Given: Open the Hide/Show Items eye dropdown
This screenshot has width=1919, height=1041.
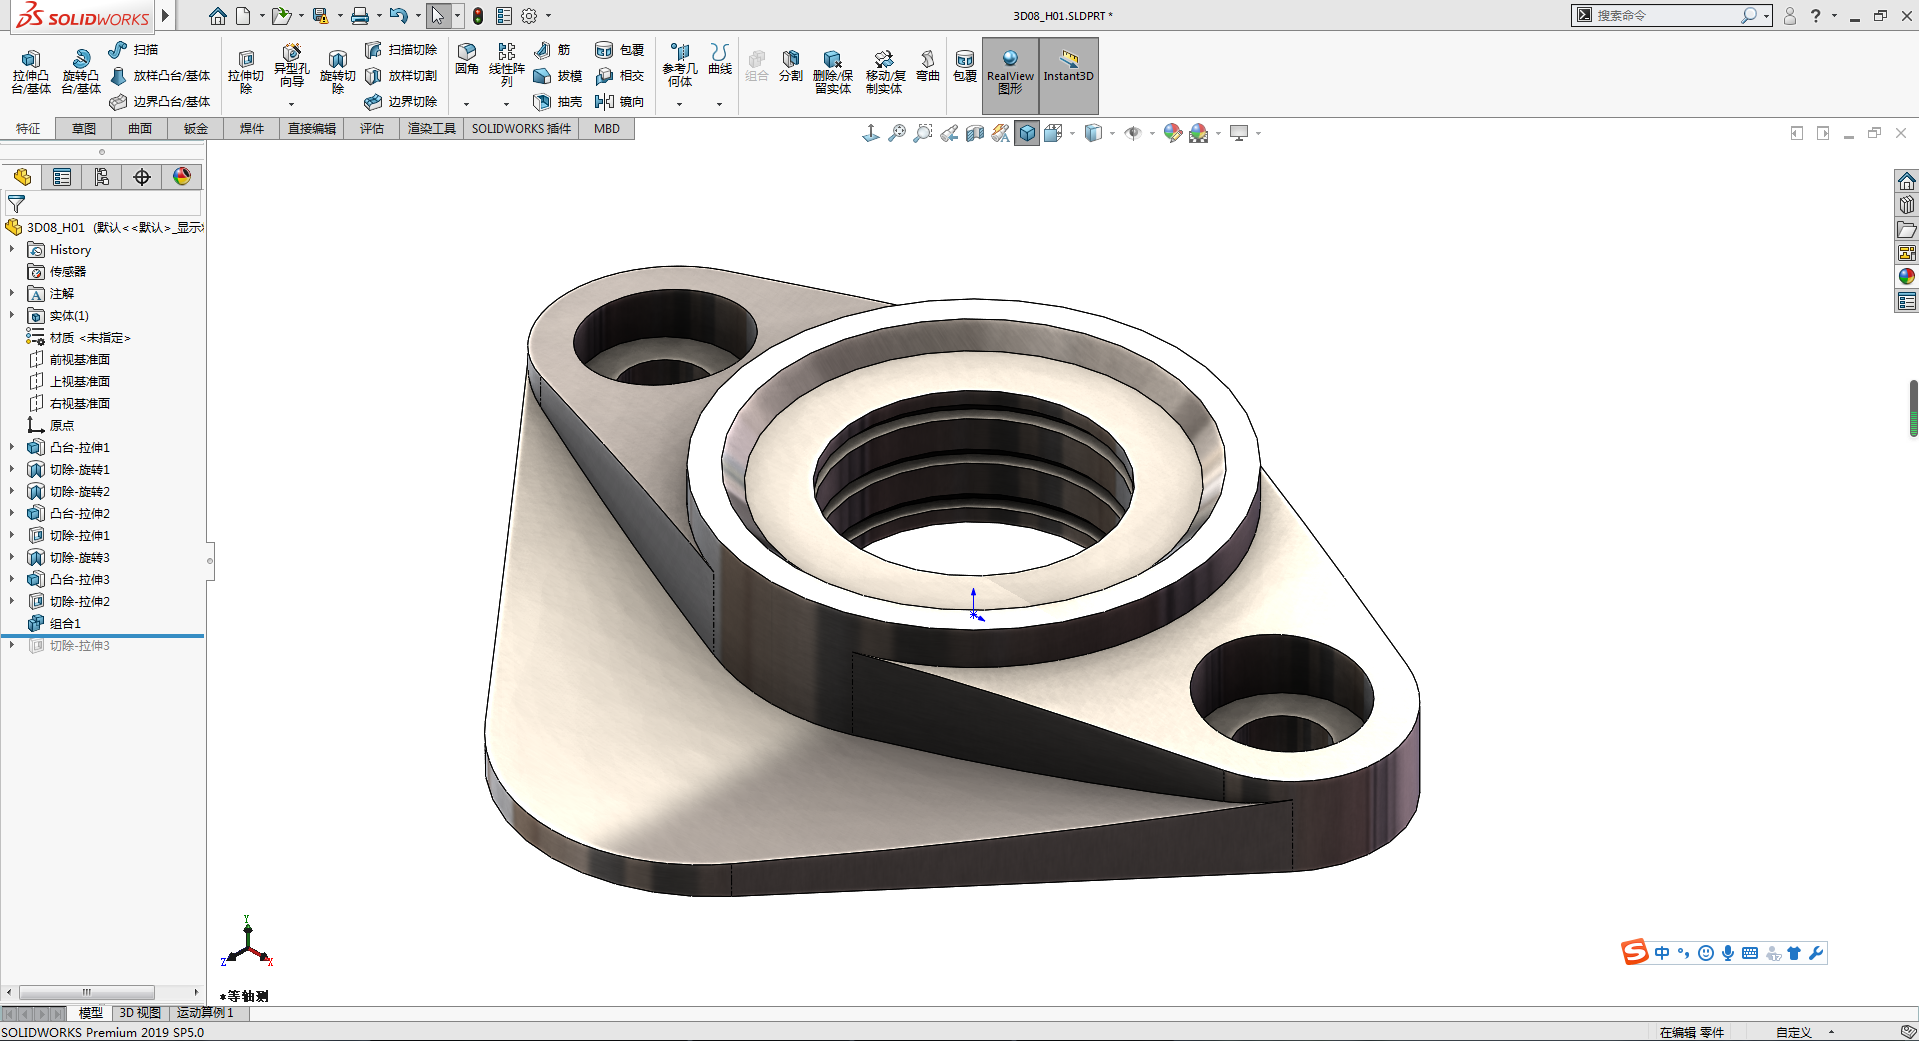Looking at the screenshot, I should [x=1152, y=133].
